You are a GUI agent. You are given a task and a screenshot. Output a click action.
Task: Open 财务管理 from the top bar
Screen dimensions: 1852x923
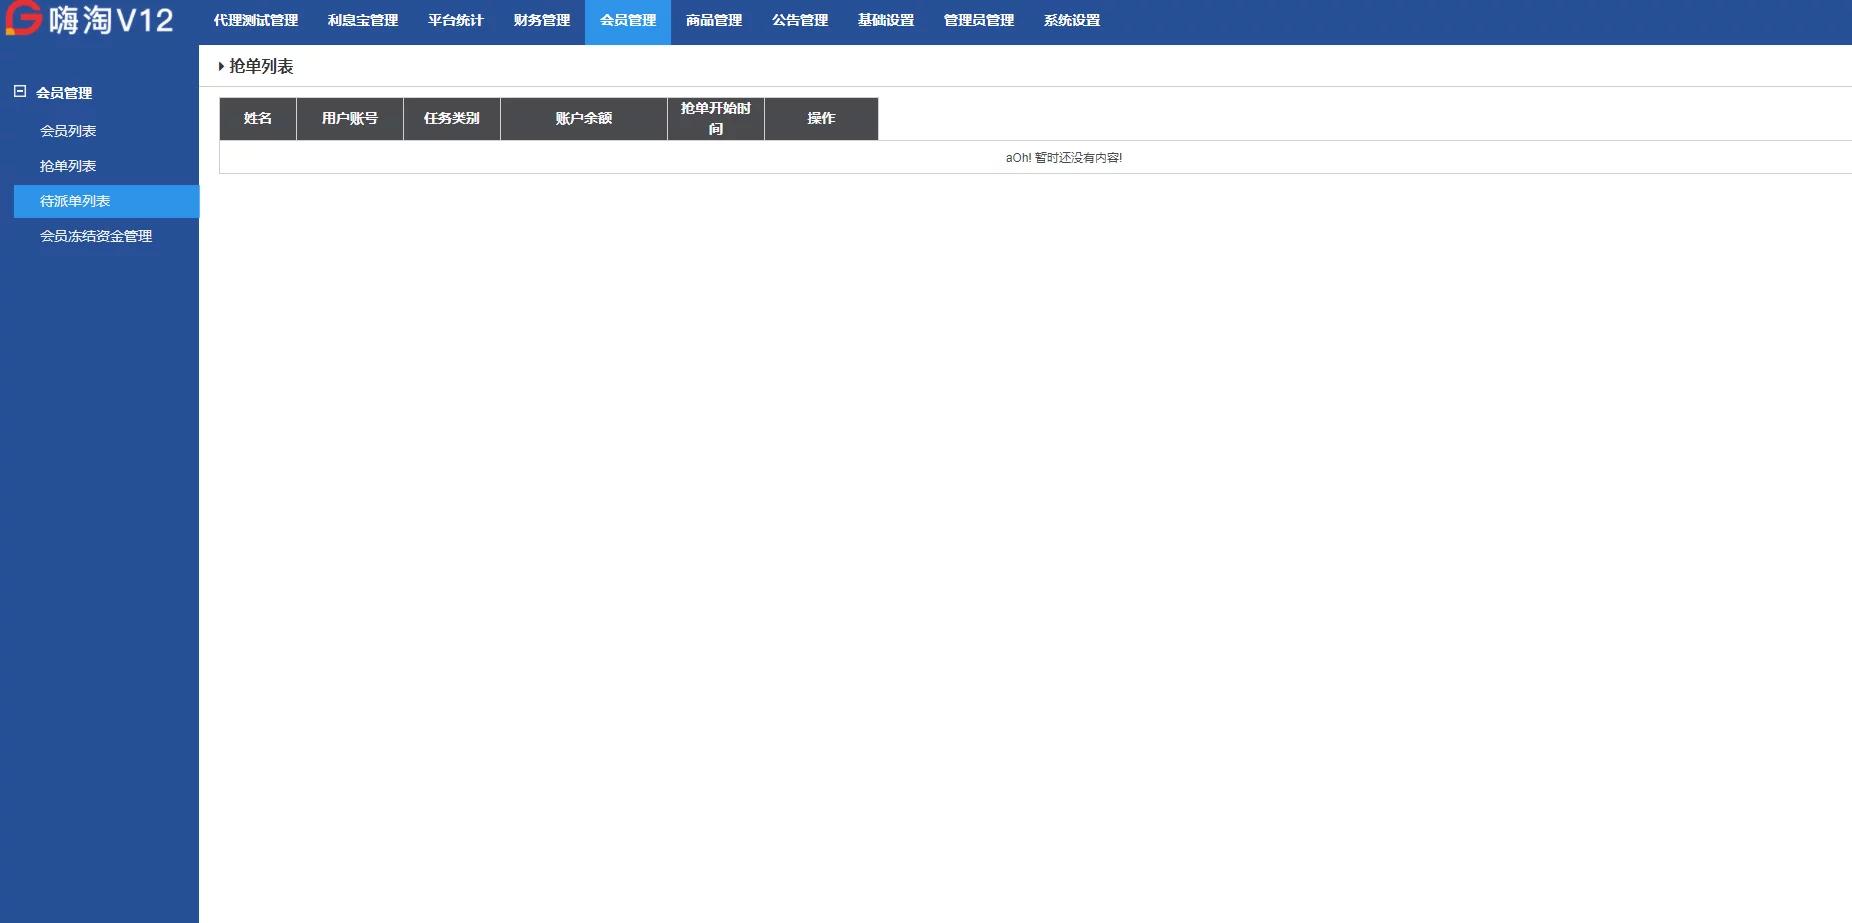coord(542,21)
